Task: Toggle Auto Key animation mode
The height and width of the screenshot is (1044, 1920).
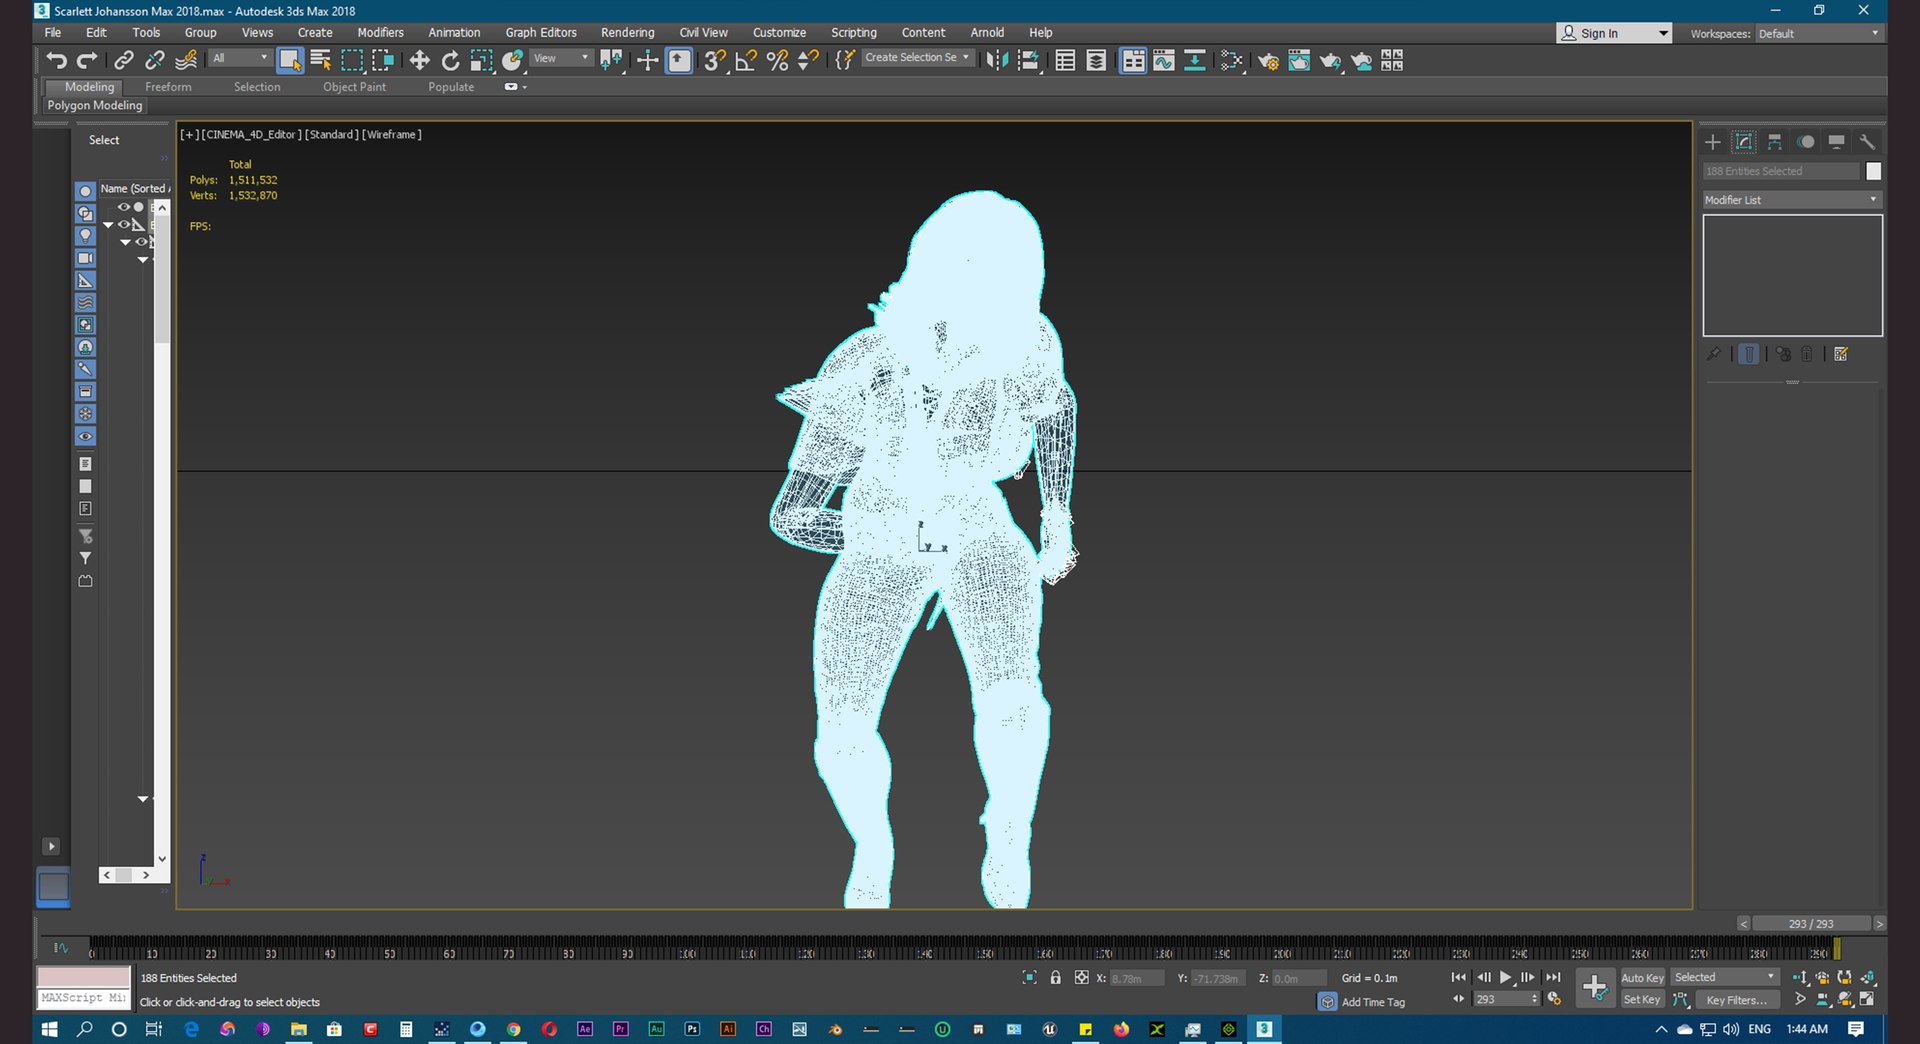Action: (1642, 978)
